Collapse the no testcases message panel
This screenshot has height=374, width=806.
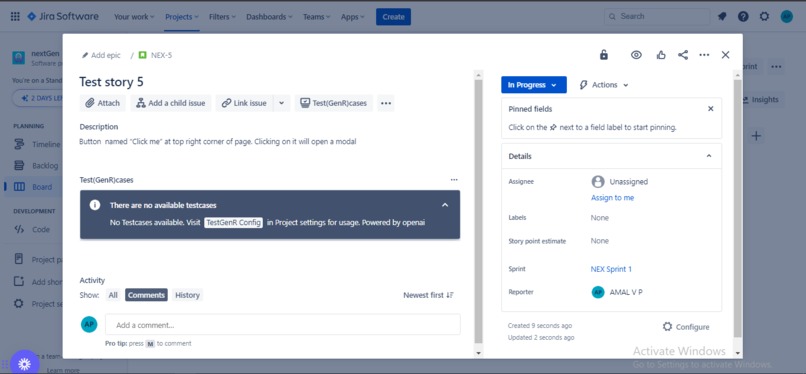pyautogui.click(x=445, y=205)
